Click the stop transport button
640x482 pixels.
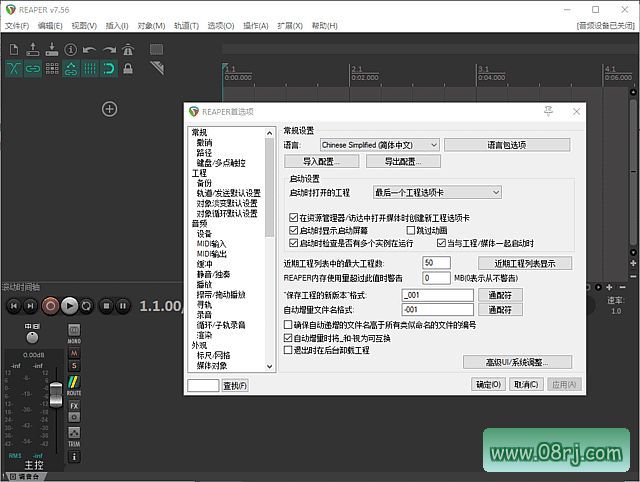[x=107, y=306]
